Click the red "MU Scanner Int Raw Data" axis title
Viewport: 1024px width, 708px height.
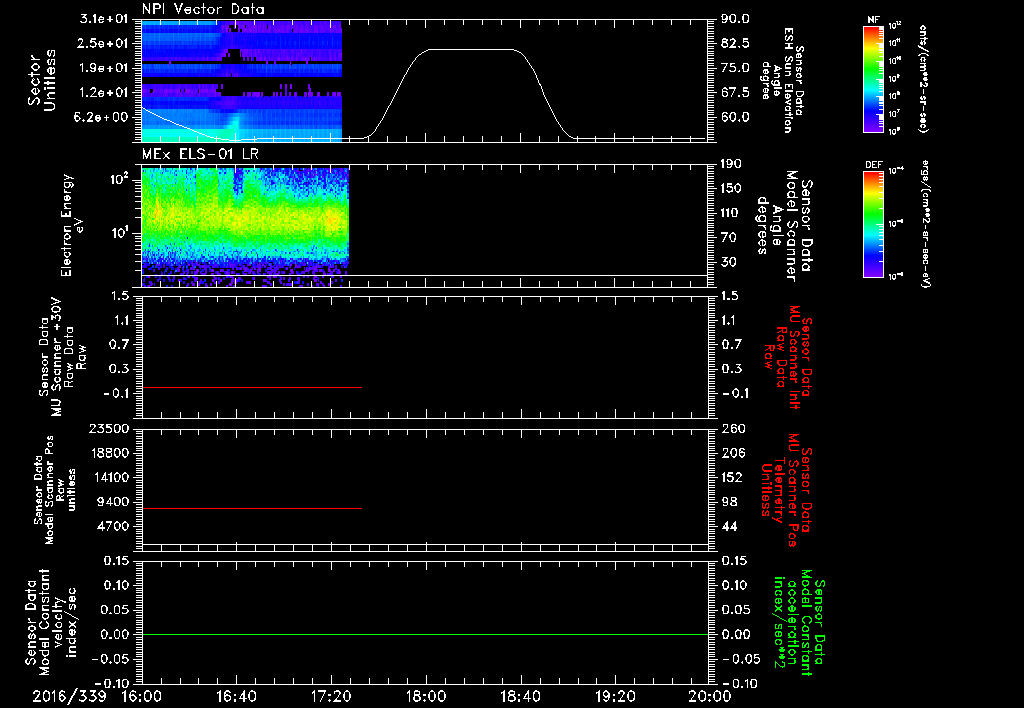pos(788,357)
